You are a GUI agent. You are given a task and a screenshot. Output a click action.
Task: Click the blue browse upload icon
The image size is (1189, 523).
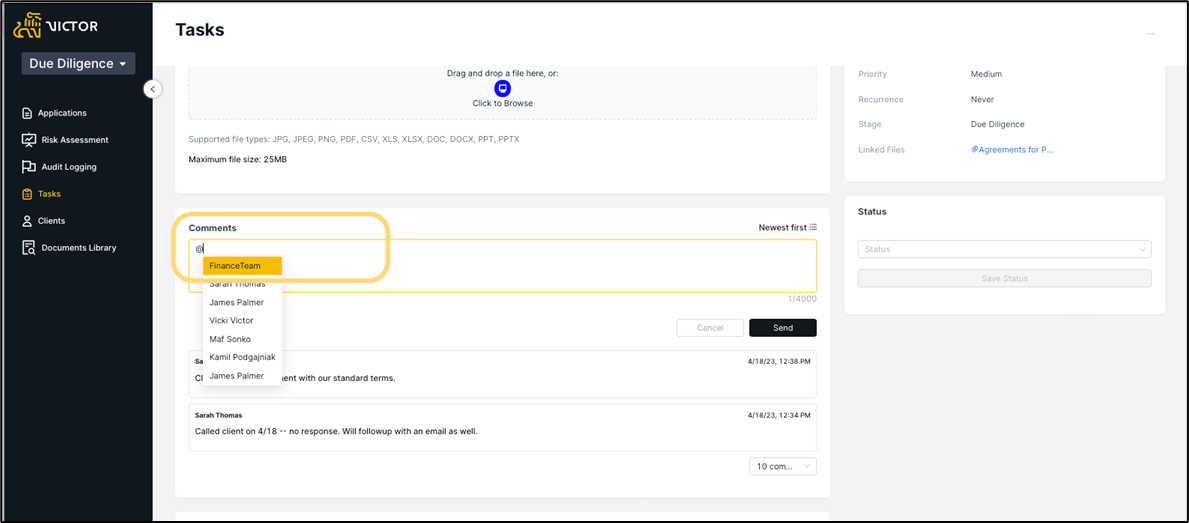[x=503, y=88]
